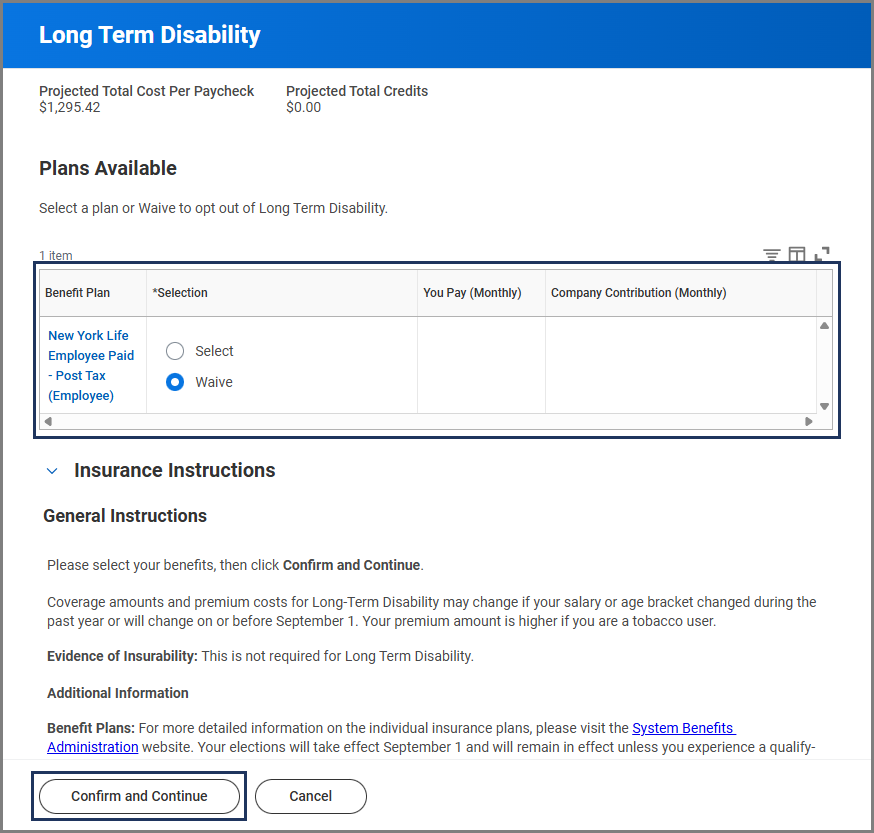Screen dimensions: 874x833
Task: Click the Selection column header
Action: pos(180,293)
